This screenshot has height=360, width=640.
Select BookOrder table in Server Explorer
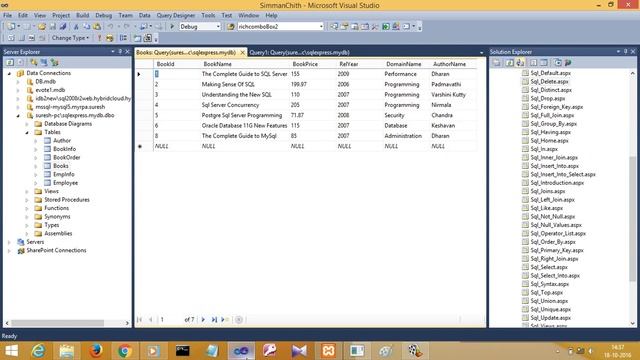coord(67,158)
